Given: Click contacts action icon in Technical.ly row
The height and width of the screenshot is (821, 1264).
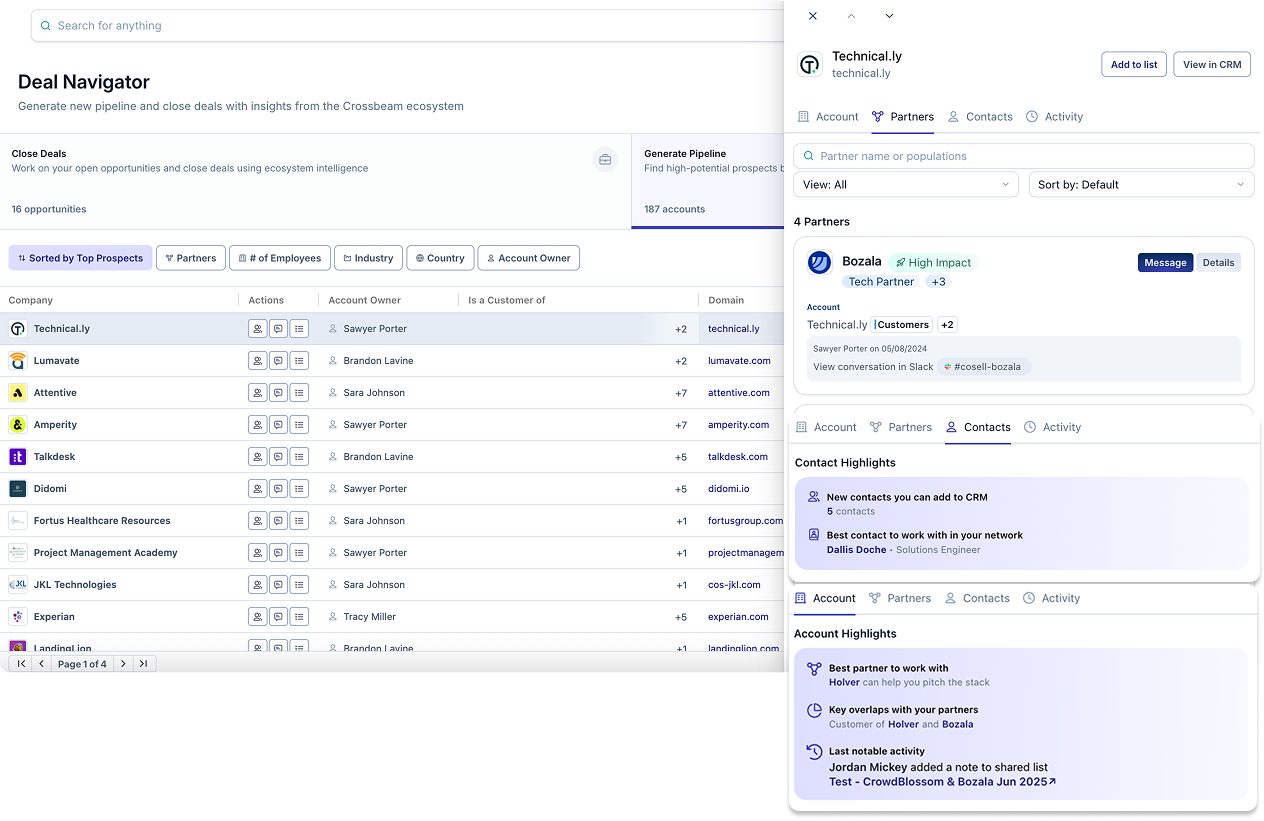Looking at the screenshot, I should pos(257,329).
